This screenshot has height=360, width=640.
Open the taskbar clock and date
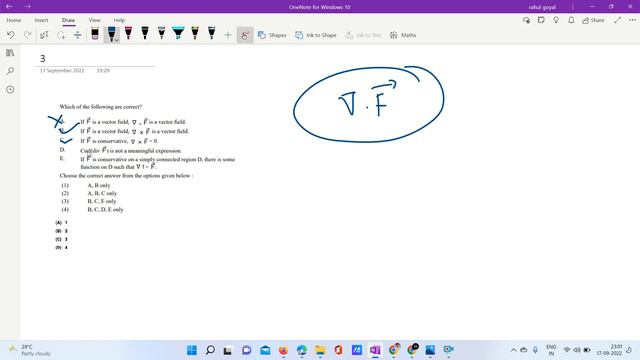[609, 350]
